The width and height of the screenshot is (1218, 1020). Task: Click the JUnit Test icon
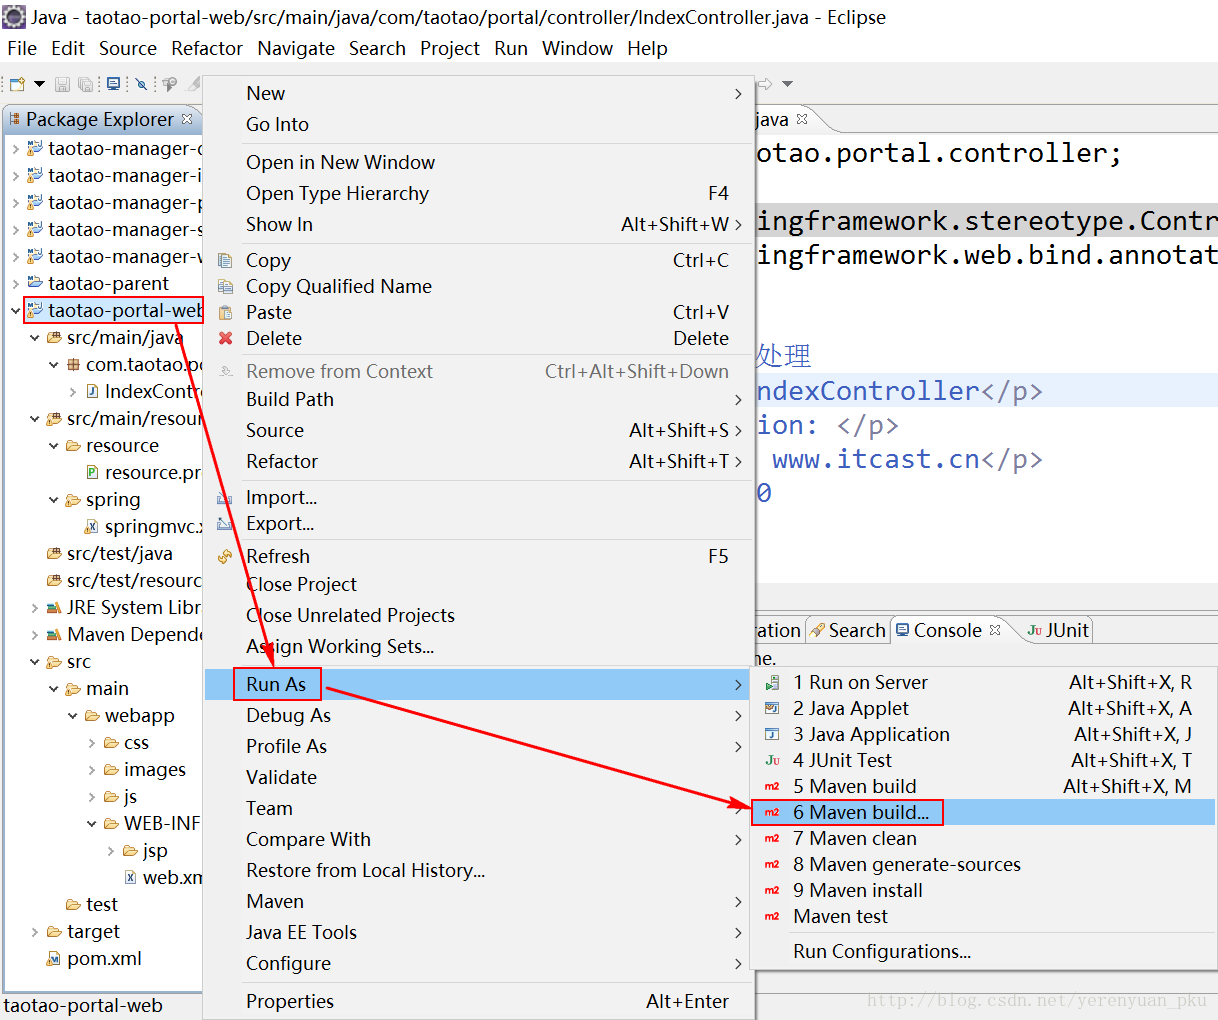772,760
